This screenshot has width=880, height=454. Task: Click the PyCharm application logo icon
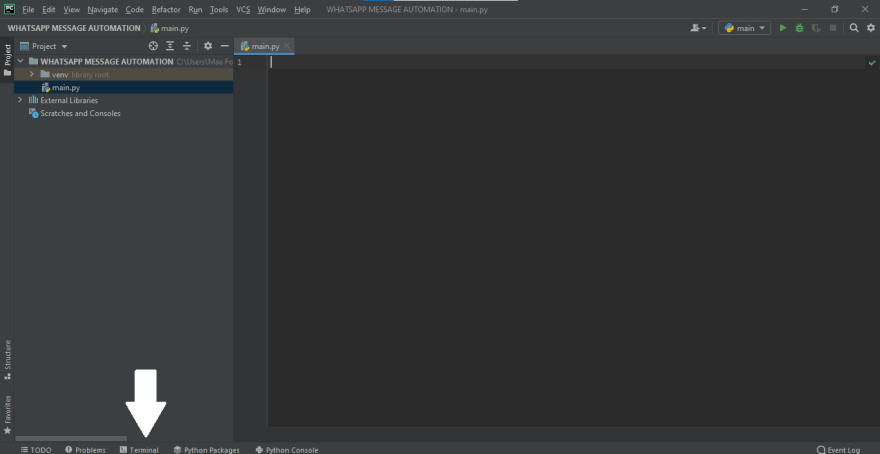[x=9, y=9]
